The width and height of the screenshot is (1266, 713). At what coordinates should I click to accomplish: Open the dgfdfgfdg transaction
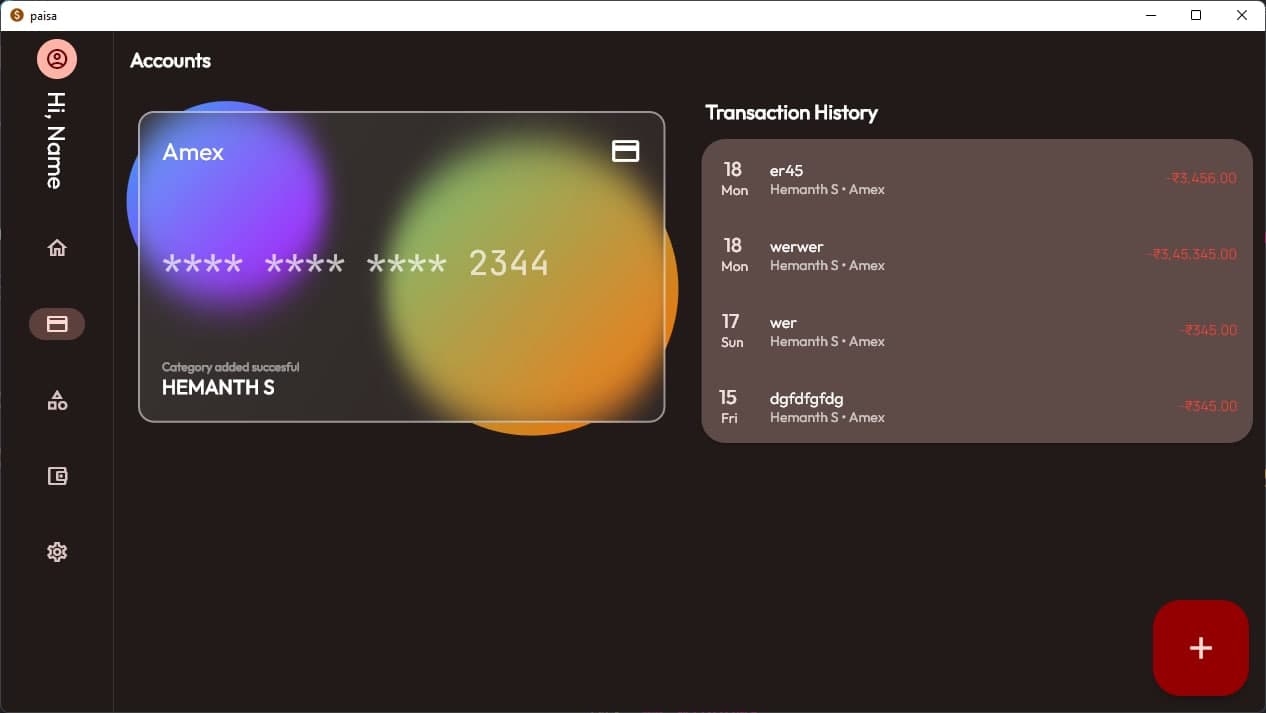pyautogui.click(x=977, y=407)
